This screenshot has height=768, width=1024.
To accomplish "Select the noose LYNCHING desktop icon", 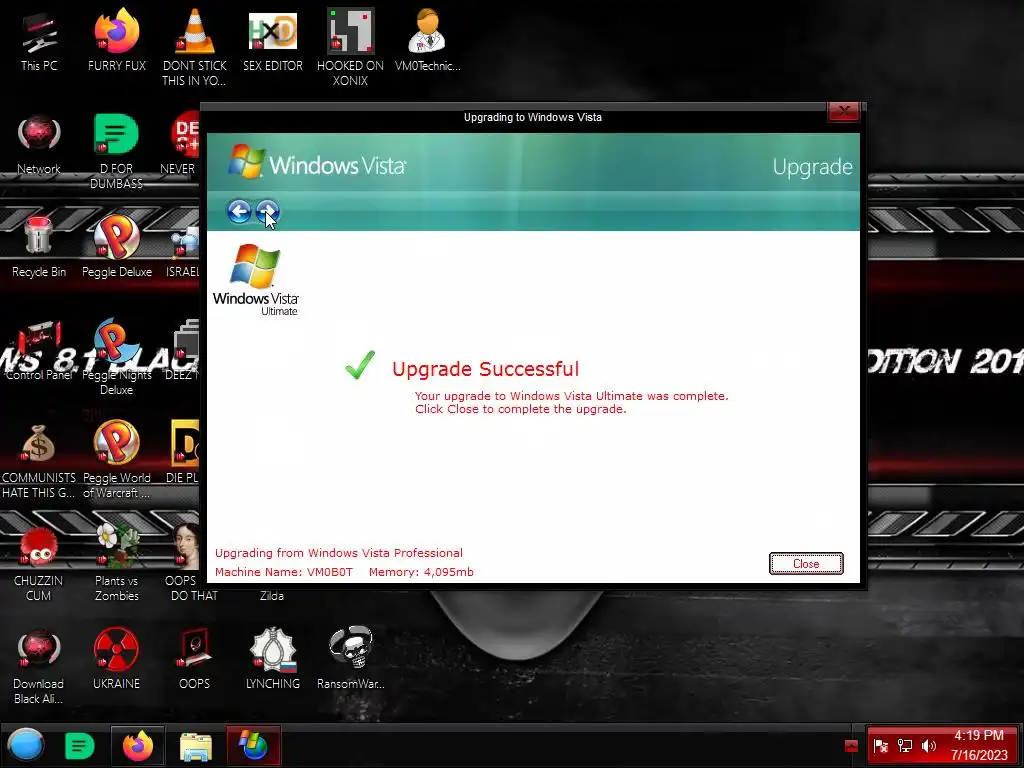I will (272, 660).
